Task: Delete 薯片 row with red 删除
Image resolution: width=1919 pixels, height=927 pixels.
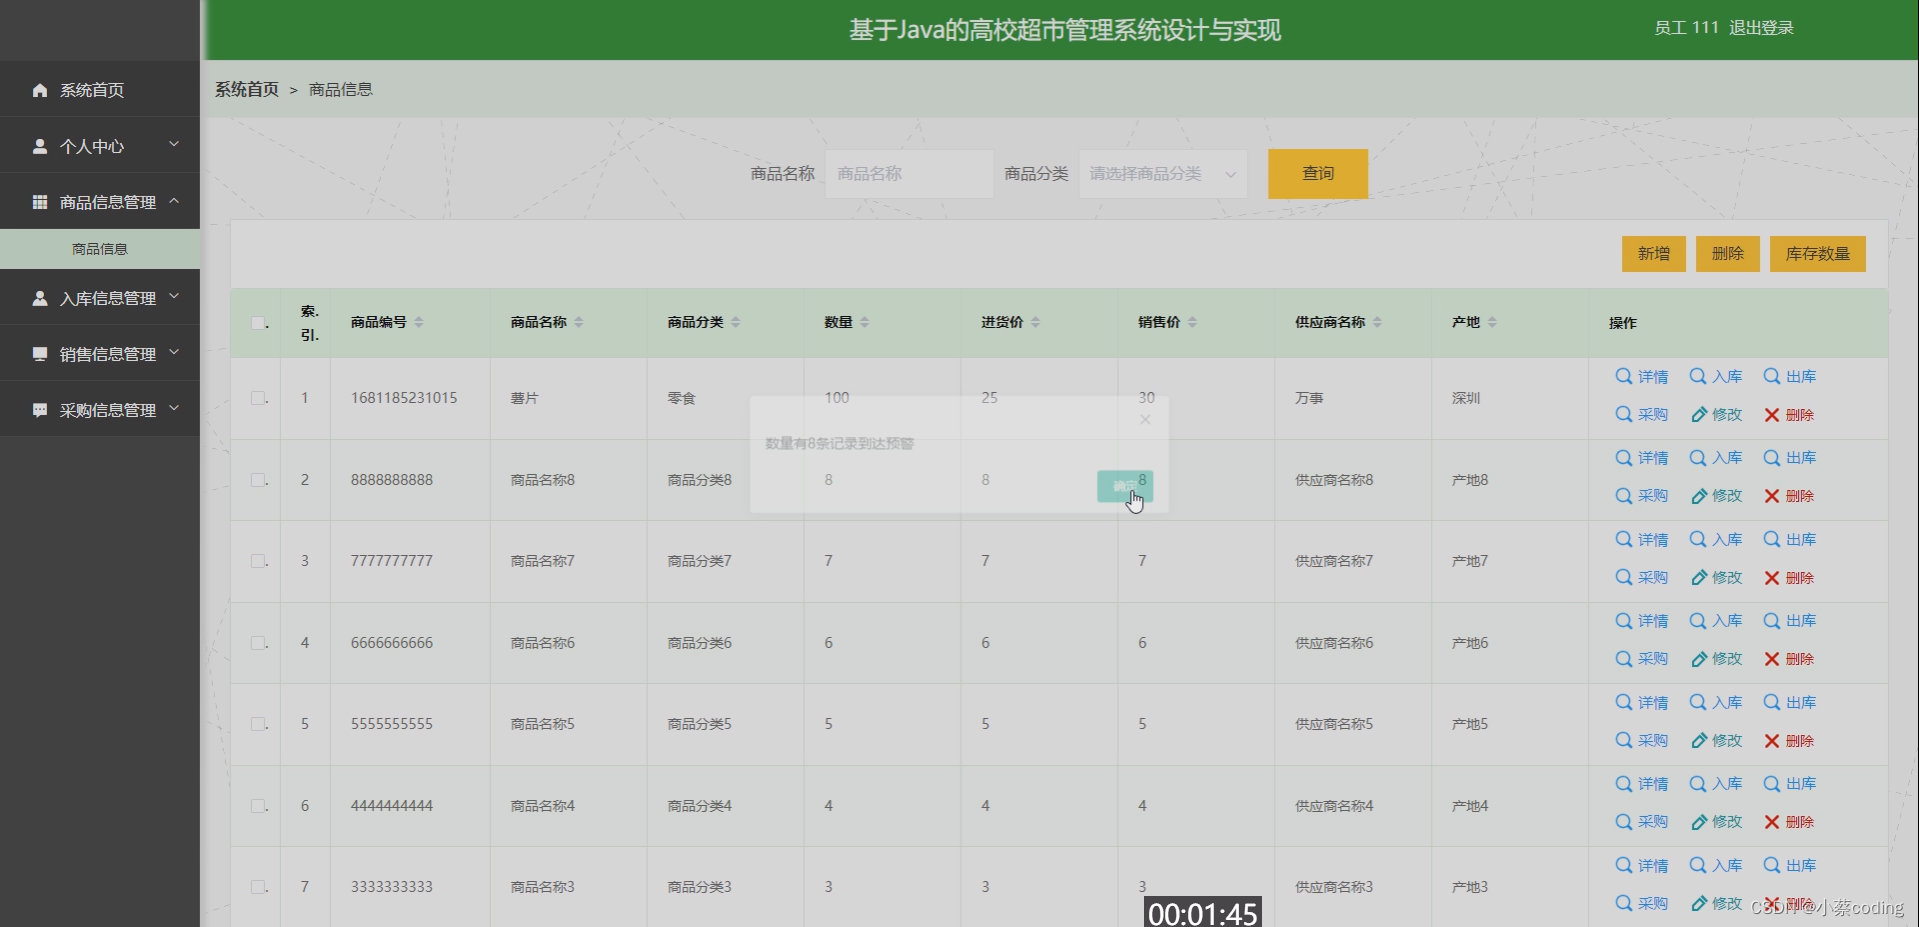Action: [1790, 415]
